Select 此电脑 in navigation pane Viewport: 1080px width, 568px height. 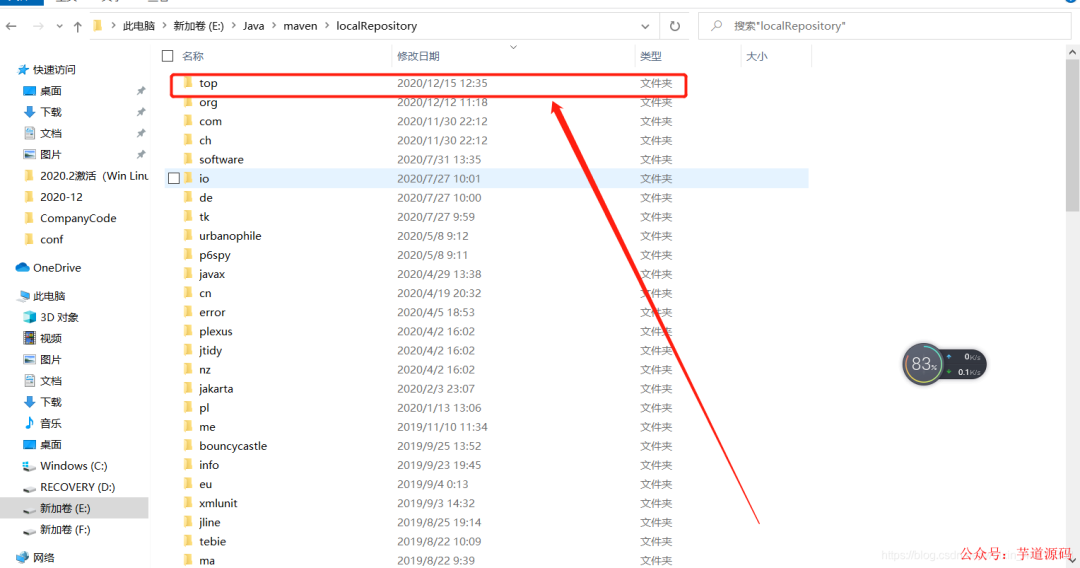[x=49, y=296]
